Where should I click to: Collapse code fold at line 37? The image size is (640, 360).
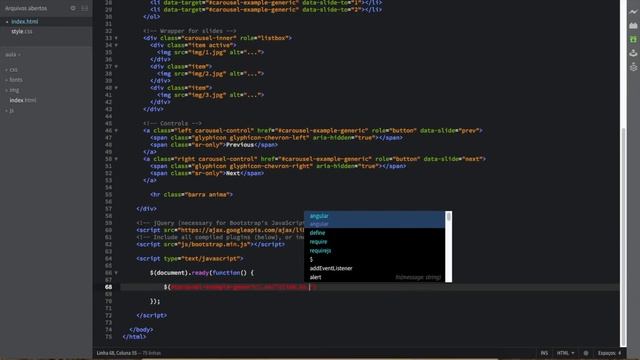point(116,66)
